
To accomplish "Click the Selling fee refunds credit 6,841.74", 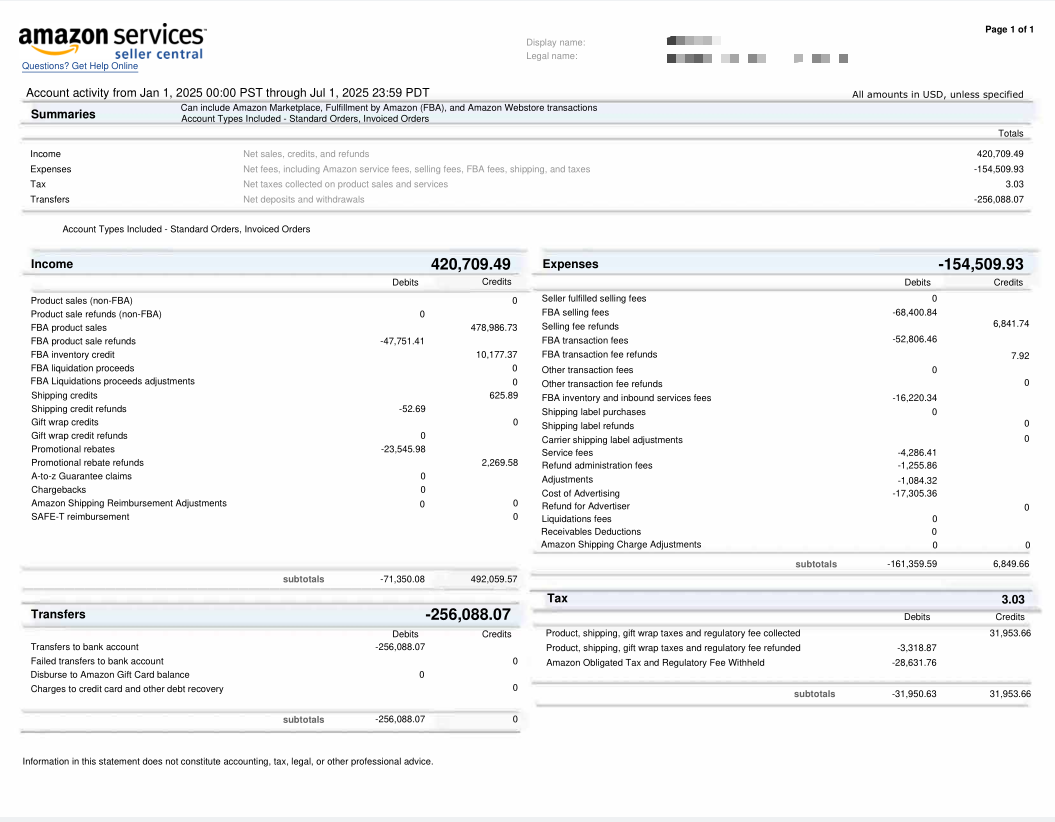I will (1010, 324).
